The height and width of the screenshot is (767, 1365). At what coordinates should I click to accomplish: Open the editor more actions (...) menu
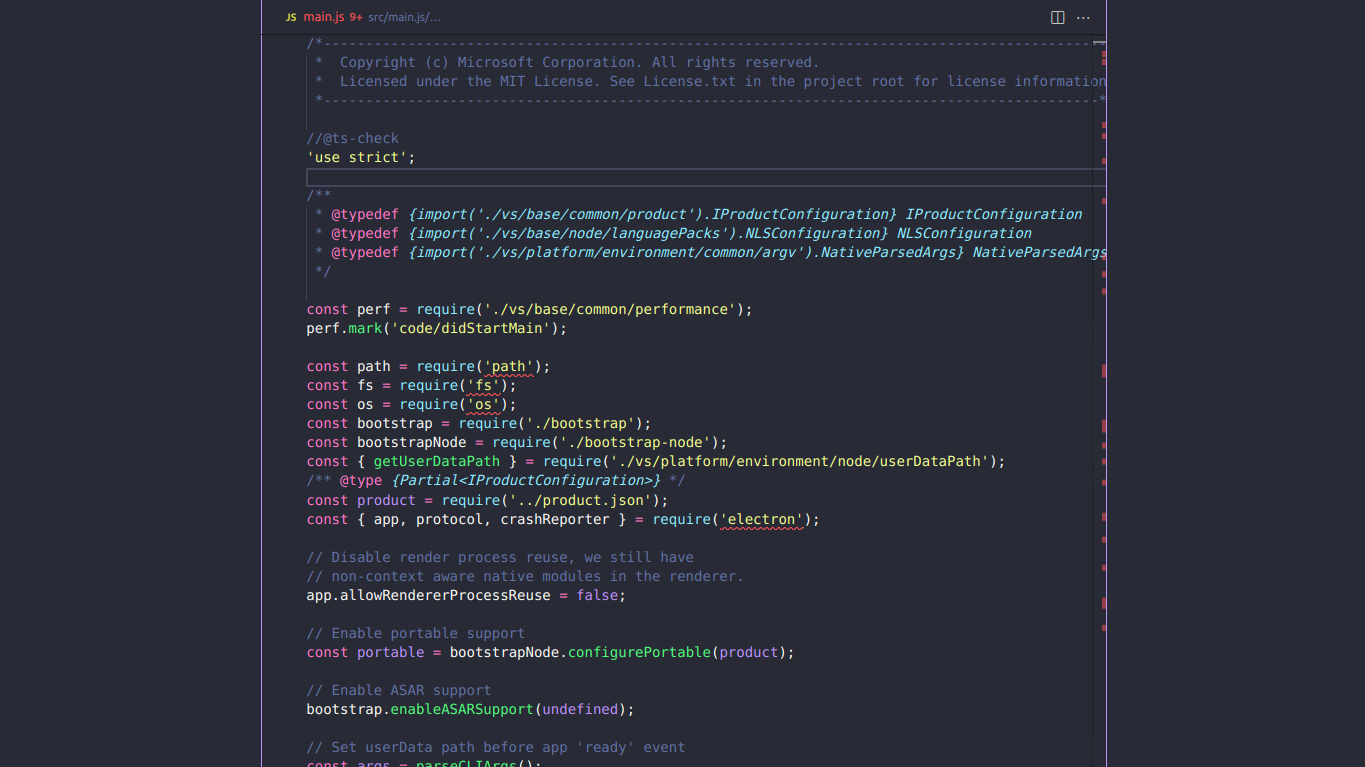(x=1083, y=17)
